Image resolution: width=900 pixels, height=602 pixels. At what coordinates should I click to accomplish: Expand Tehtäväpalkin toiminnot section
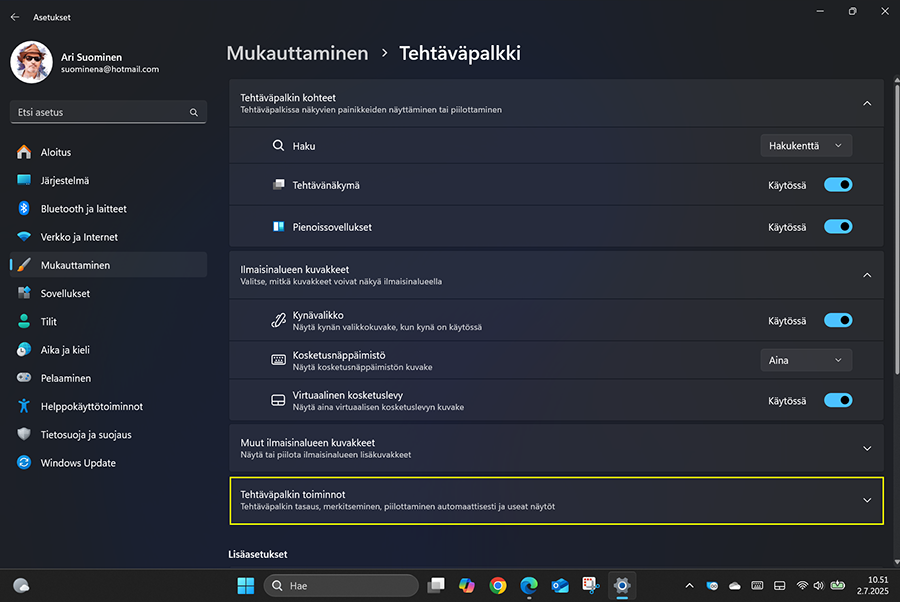[x=556, y=500]
